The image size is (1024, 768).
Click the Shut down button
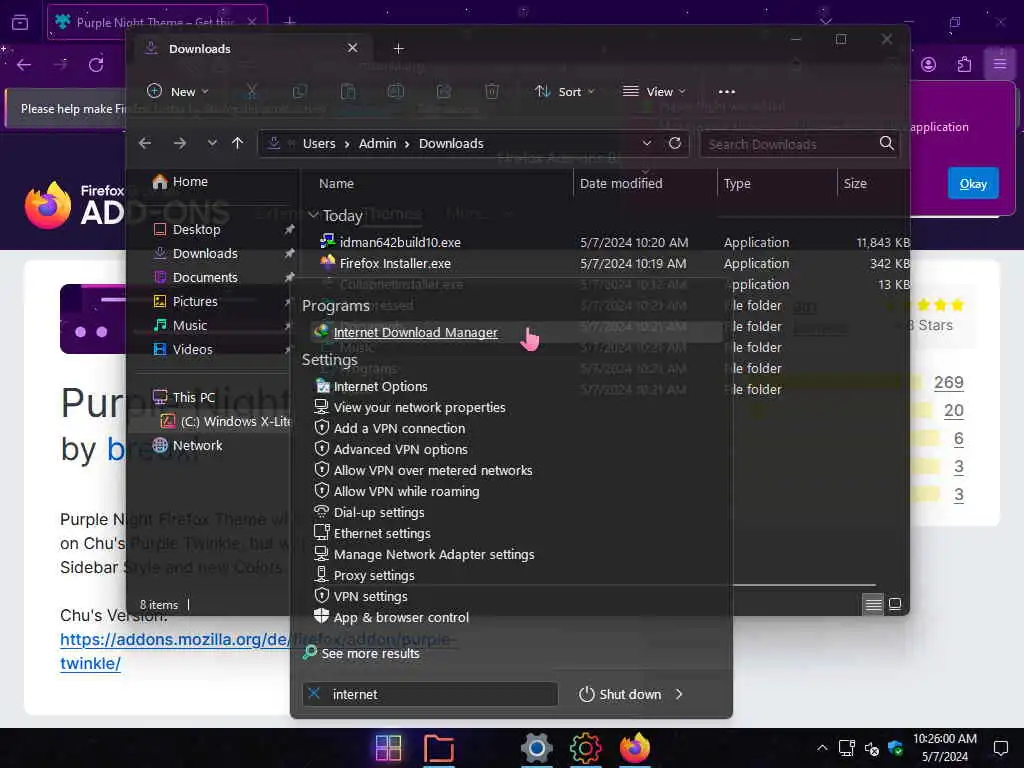pos(620,694)
